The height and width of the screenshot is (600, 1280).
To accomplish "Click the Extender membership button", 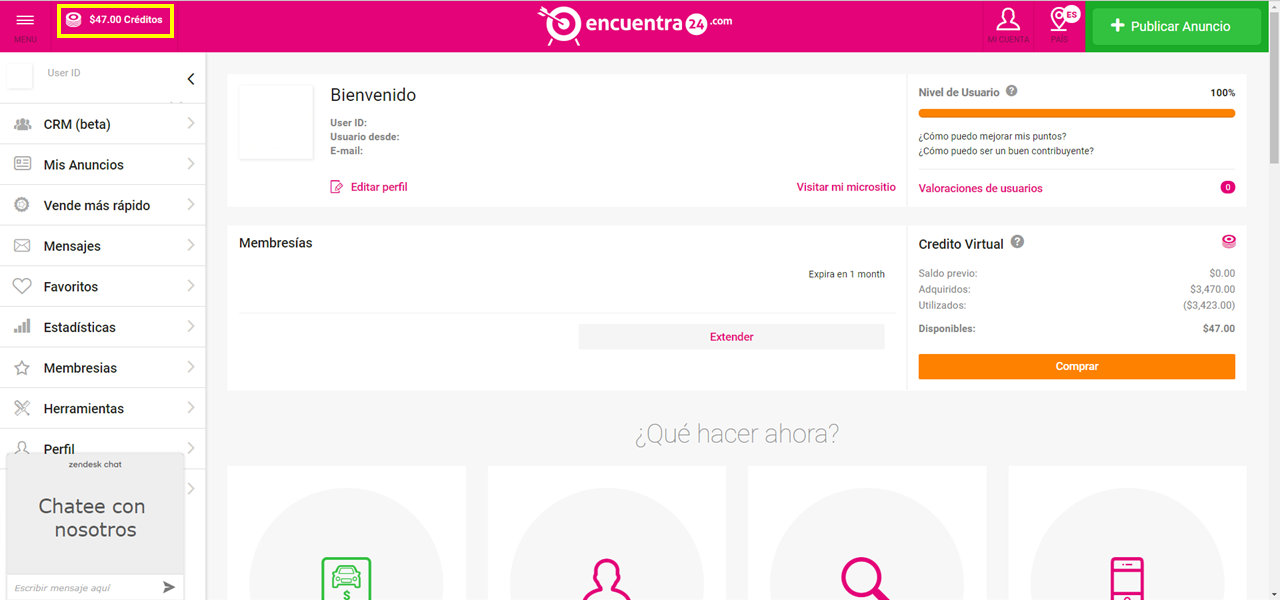I will point(731,337).
